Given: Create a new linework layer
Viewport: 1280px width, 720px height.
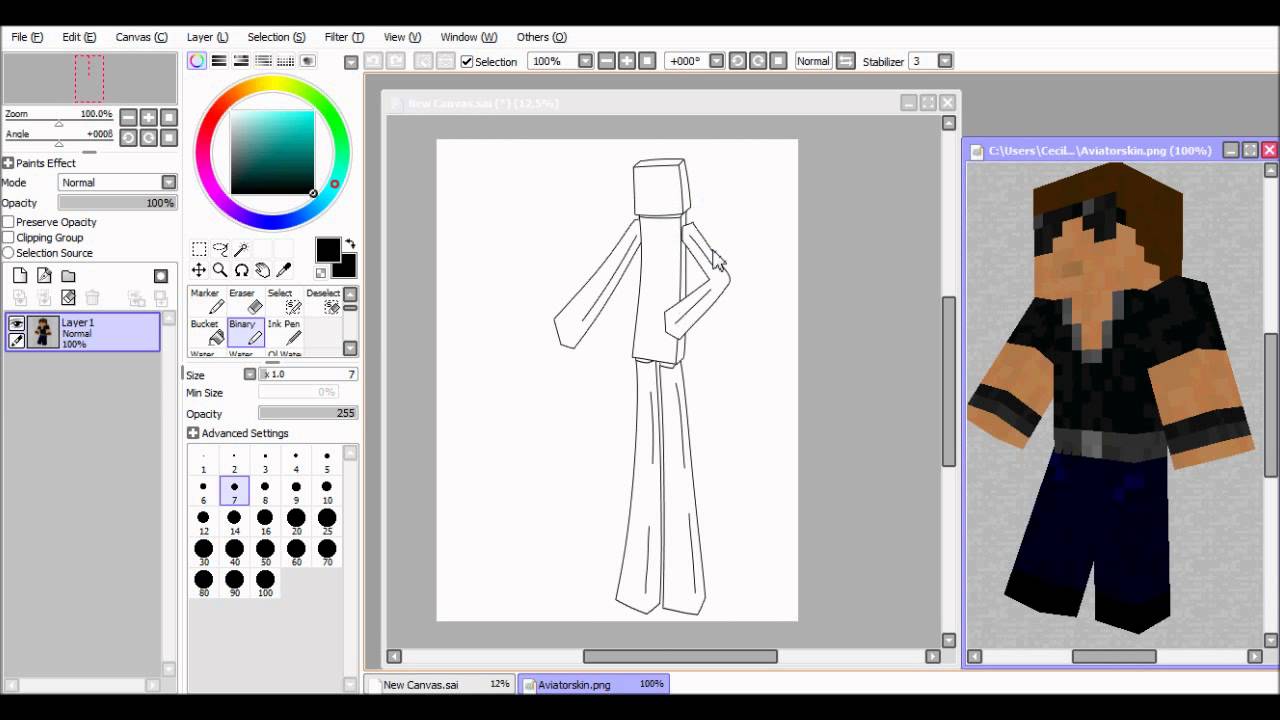Looking at the screenshot, I should coord(44,276).
